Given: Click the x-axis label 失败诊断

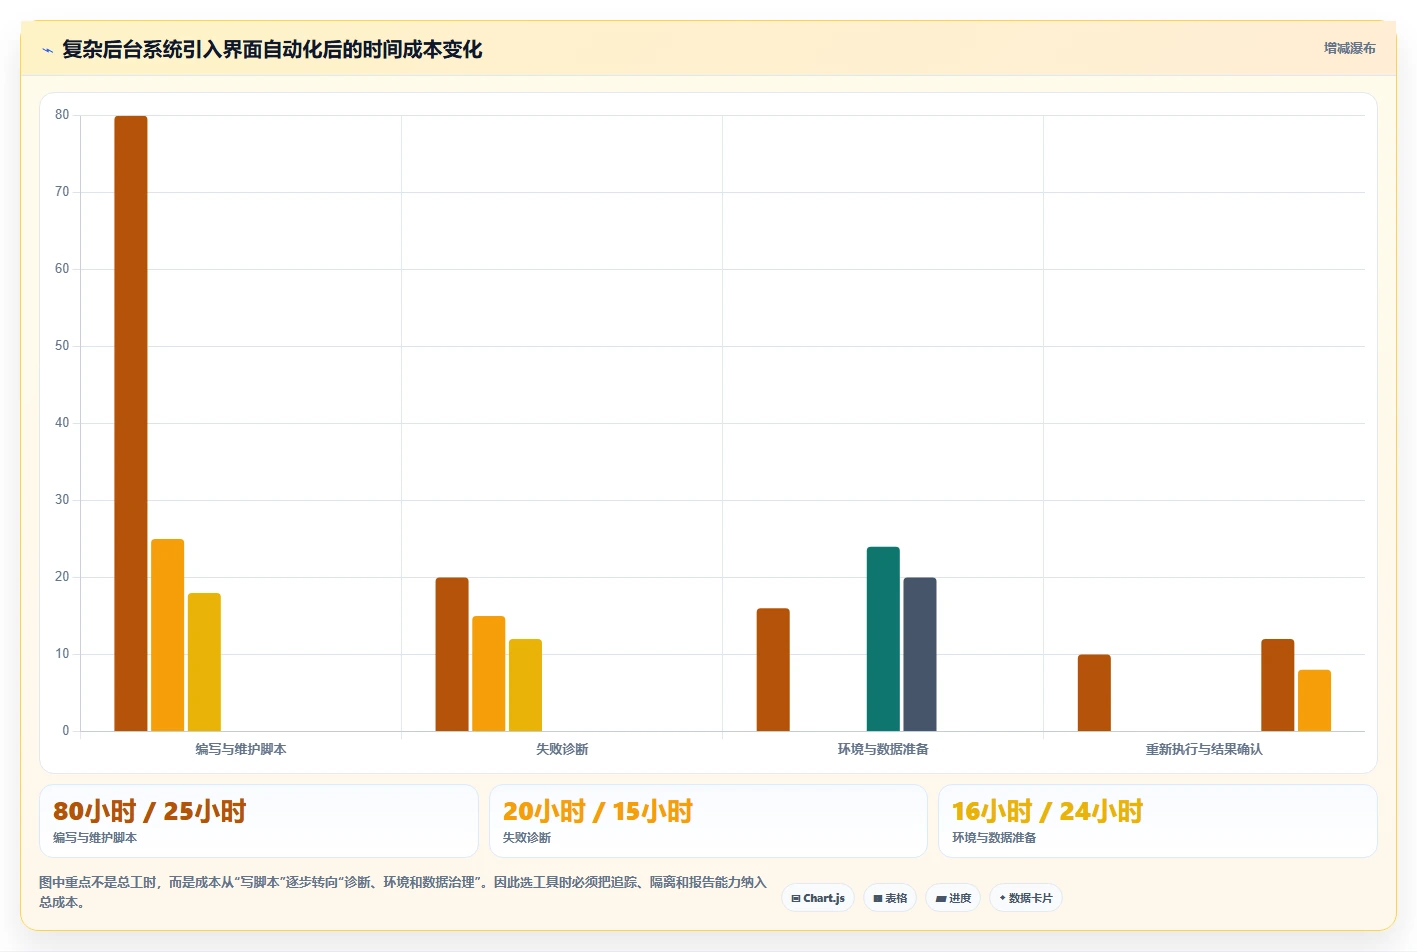Looking at the screenshot, I should point(562,749).
